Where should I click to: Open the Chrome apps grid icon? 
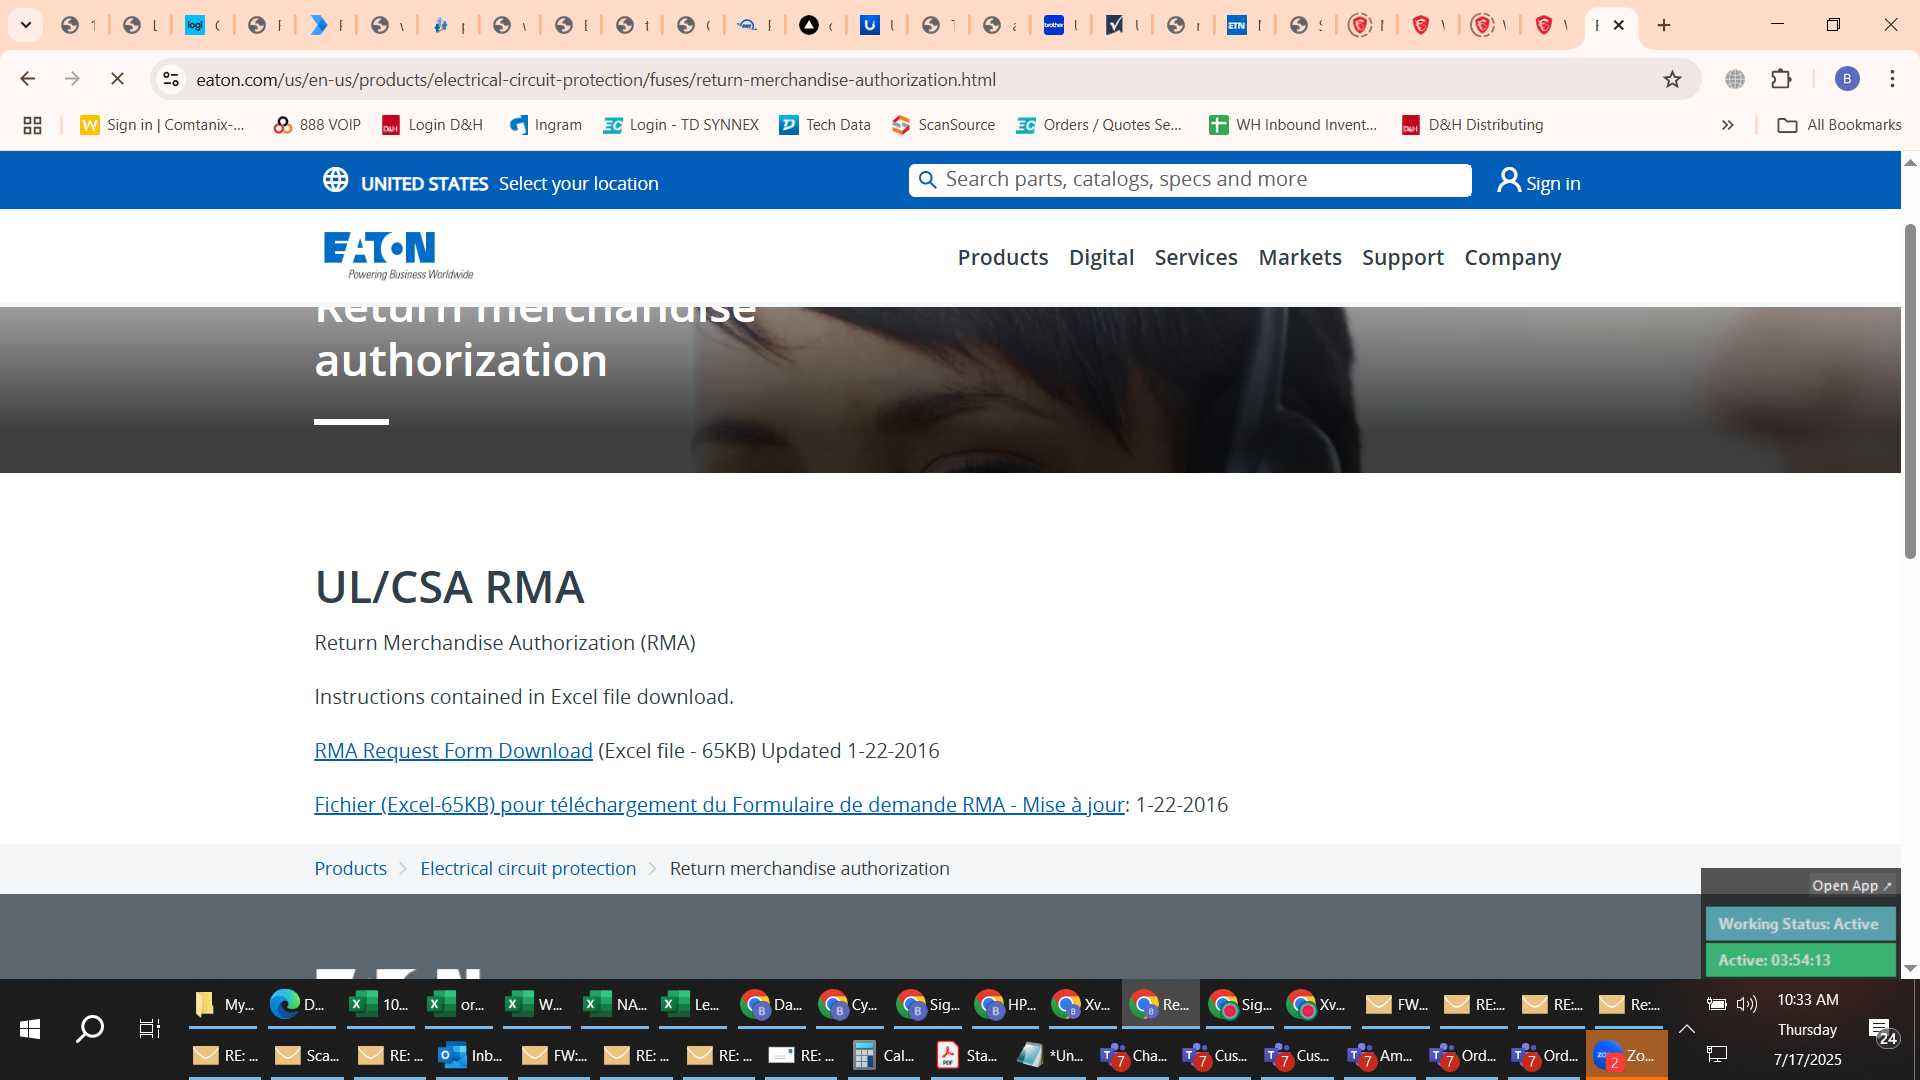pos(32,125)
